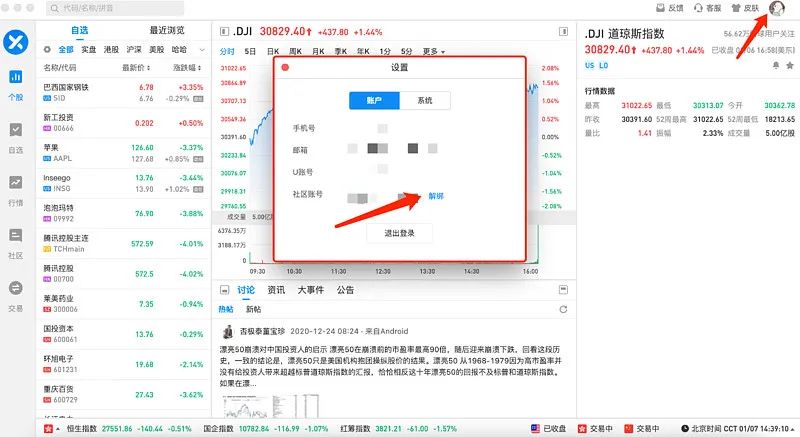Open the 更多 chart period dropdown
The width and height of the screenshot is (800, 437).
pyautogui.click(x=434, y=52)
